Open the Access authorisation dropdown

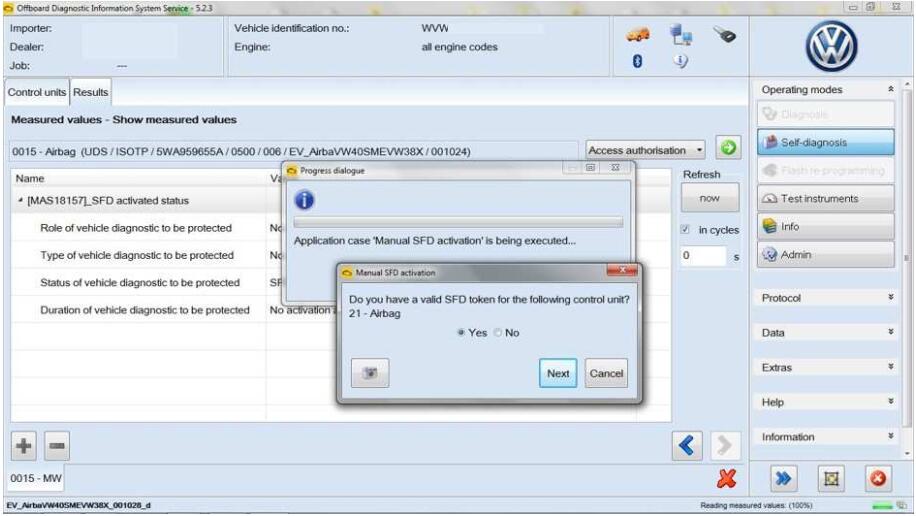click(x=646, y=150)
